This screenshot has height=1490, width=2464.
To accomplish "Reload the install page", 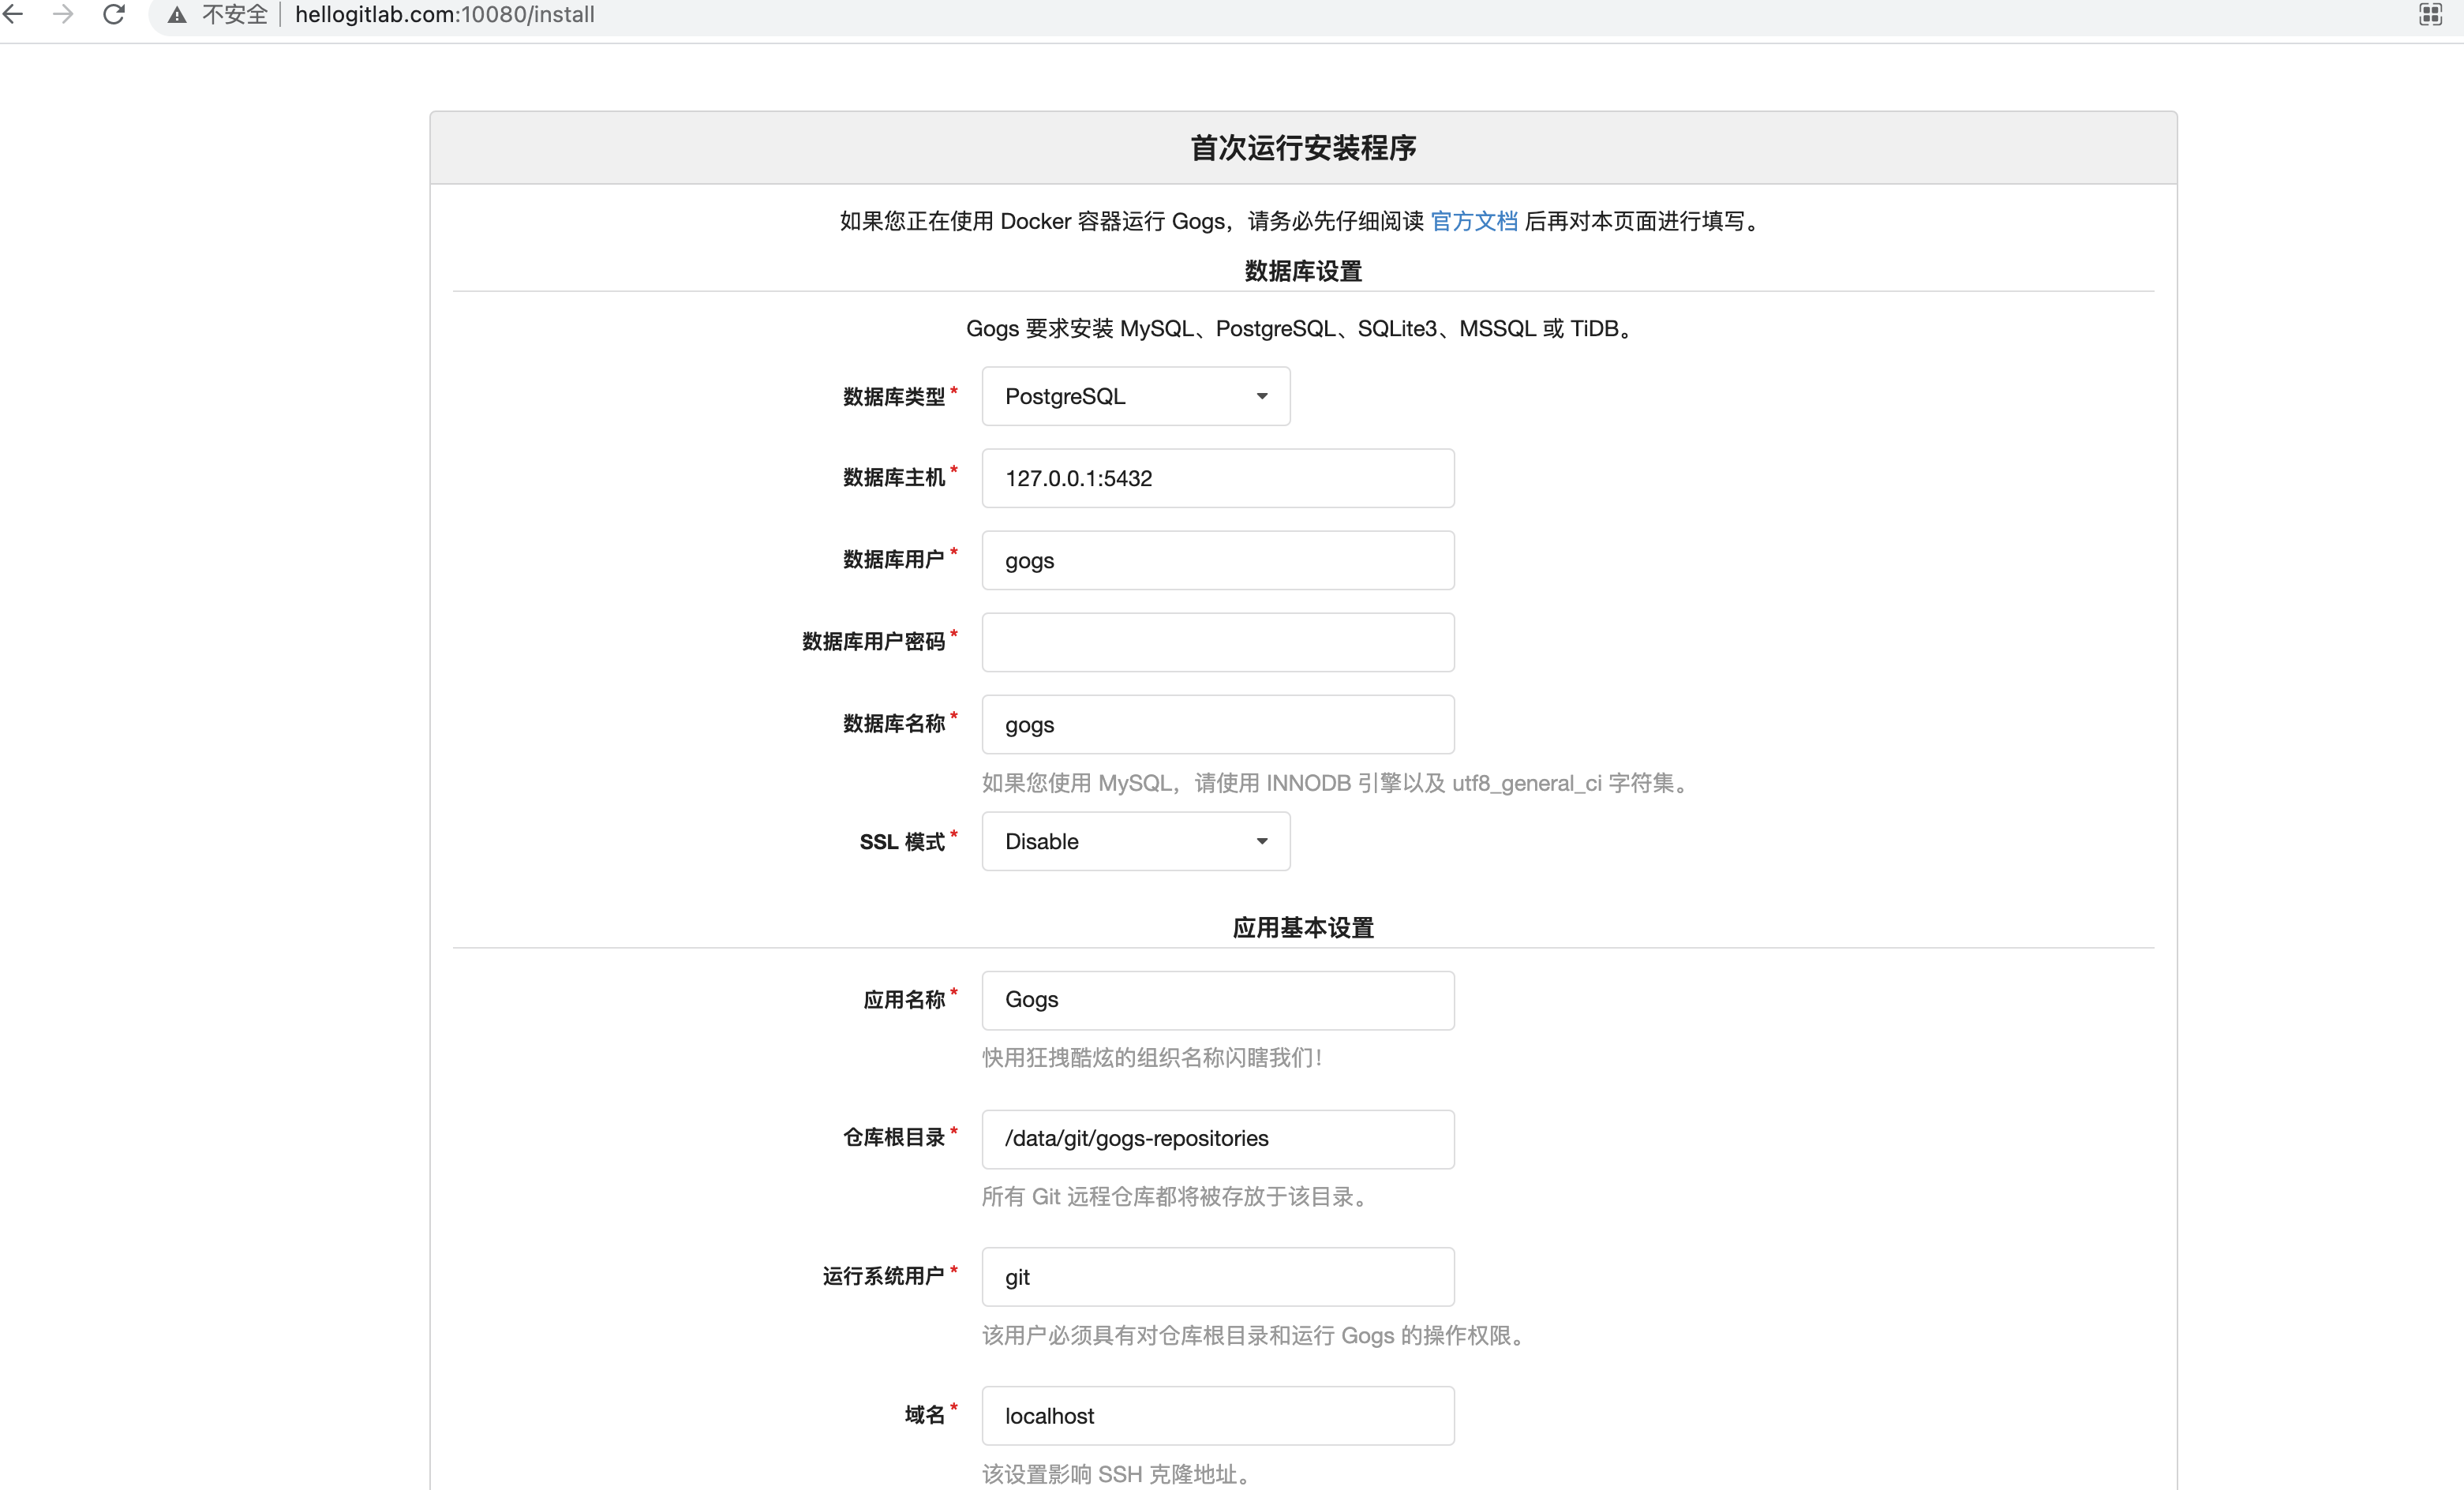I will pyautogui.click(x=114, y=14).
